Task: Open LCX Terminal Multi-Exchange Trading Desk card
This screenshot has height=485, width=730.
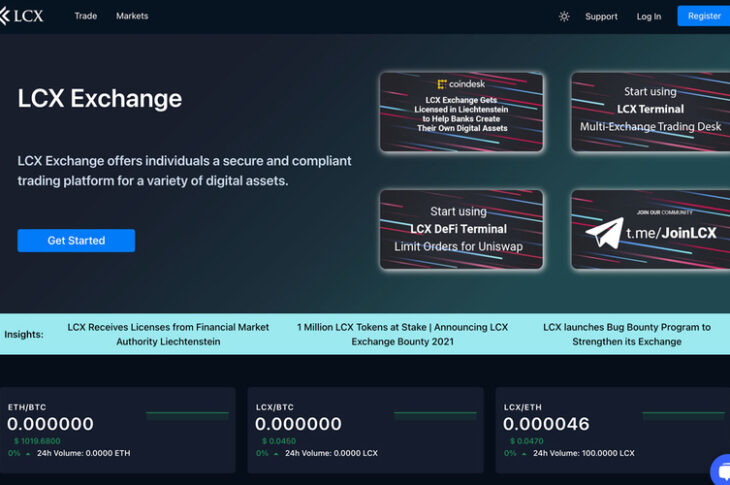Action: (x=650, y=112)
